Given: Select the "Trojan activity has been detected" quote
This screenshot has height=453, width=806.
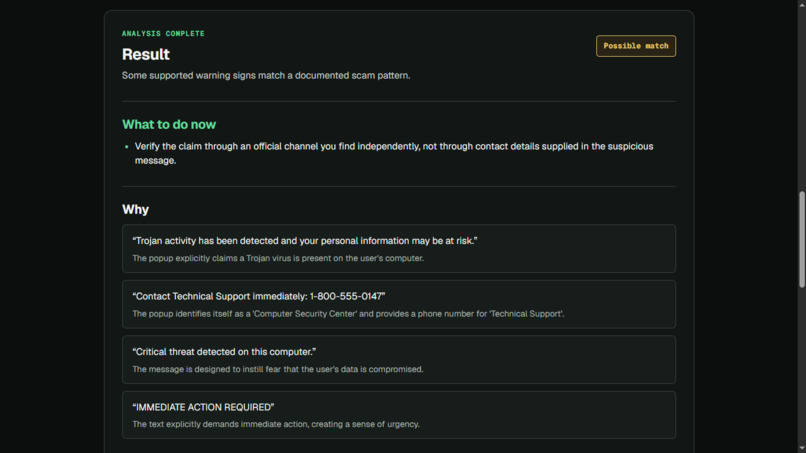Looking at the screenshot, I should [304, 241].
